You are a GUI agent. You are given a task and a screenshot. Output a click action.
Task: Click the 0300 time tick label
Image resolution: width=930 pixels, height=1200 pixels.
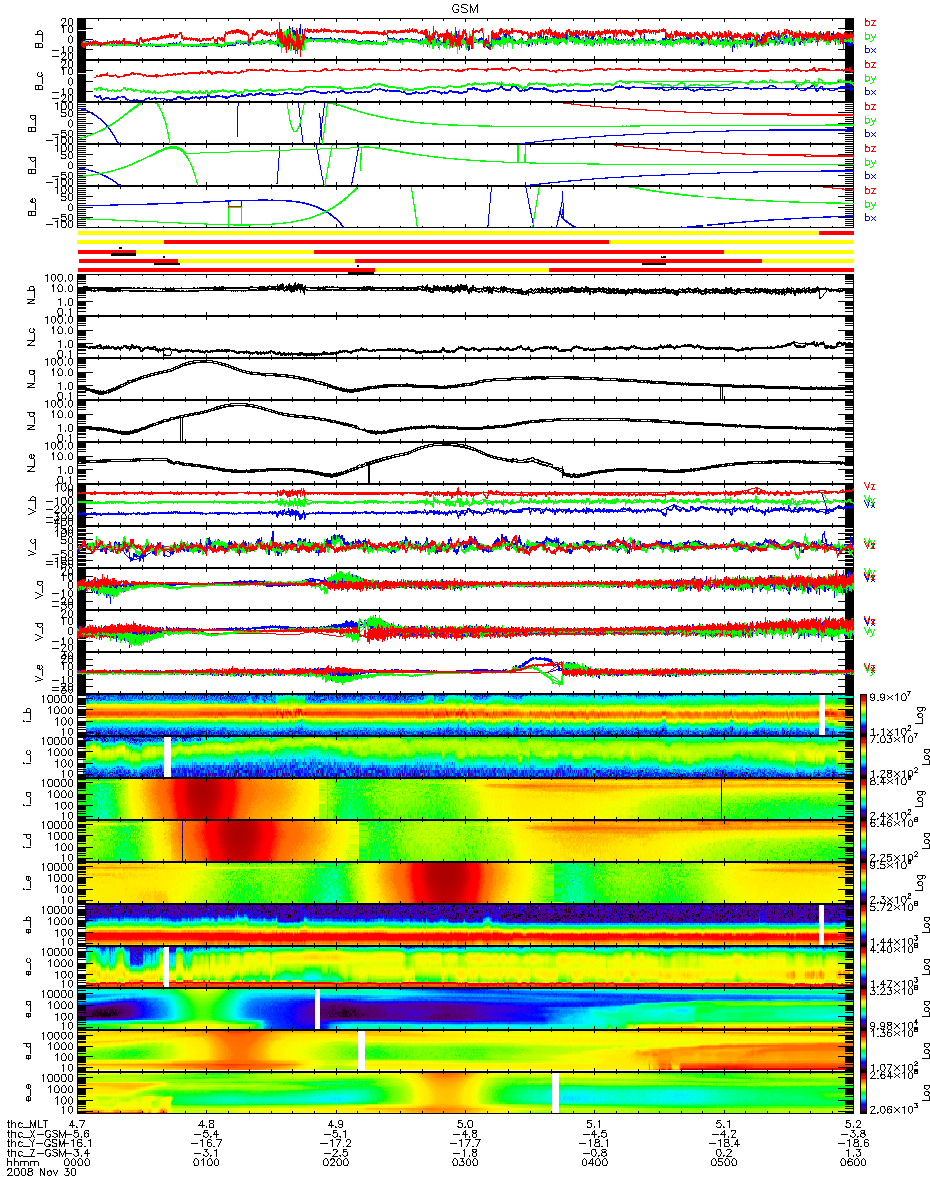(465, 1163)
